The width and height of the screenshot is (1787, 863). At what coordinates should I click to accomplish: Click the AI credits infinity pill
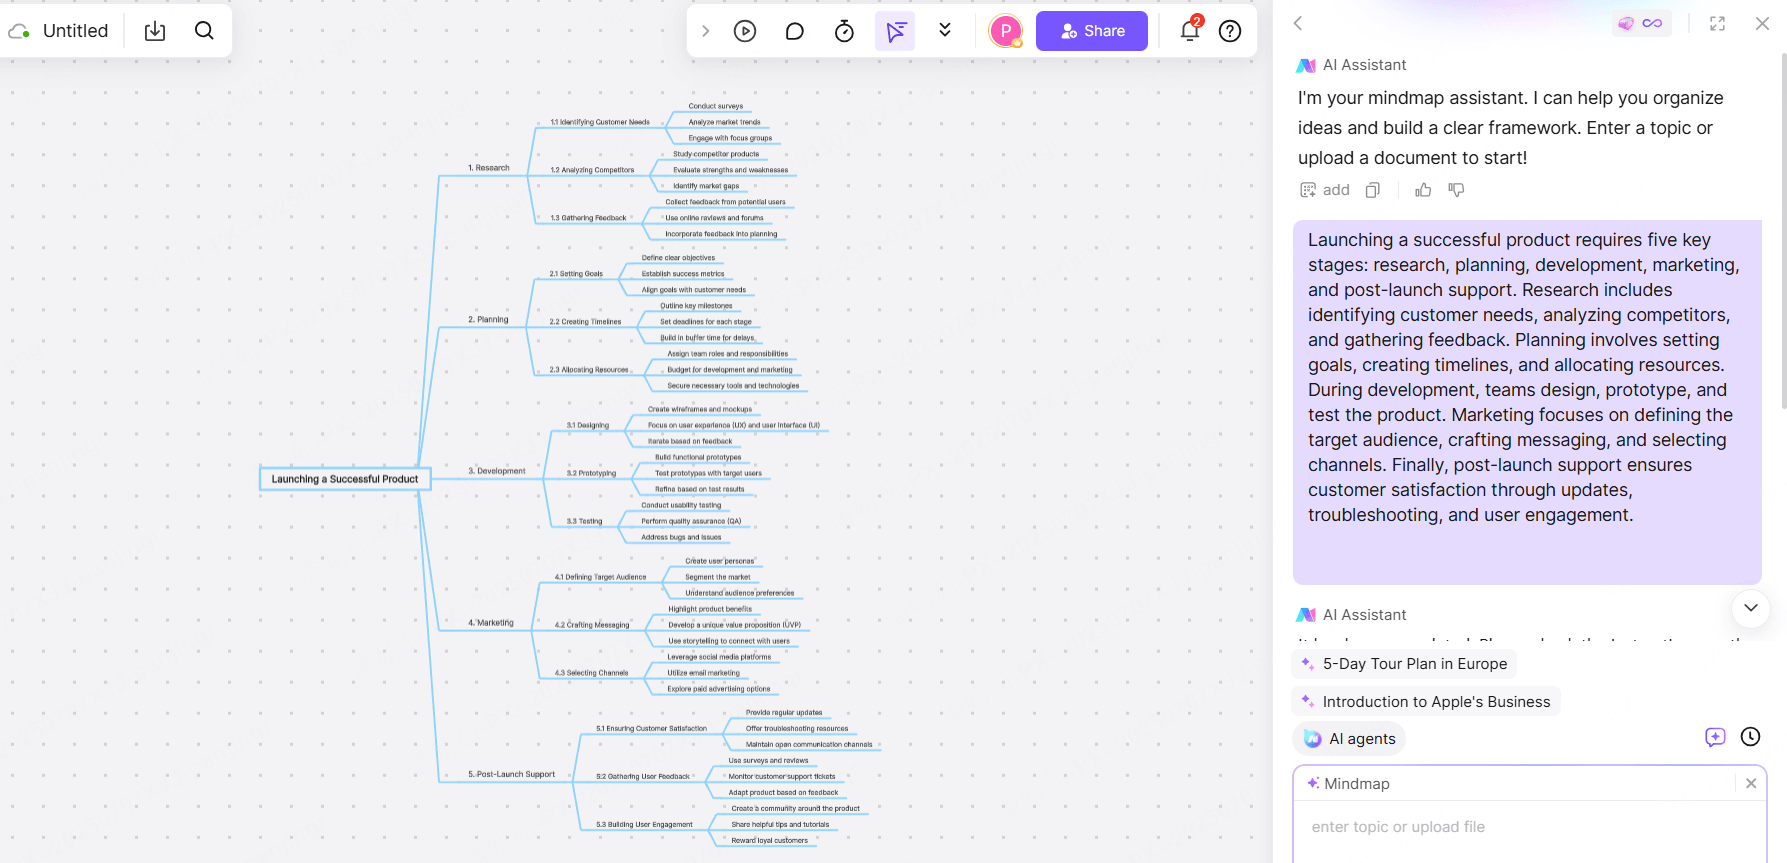click(1641, 23)
